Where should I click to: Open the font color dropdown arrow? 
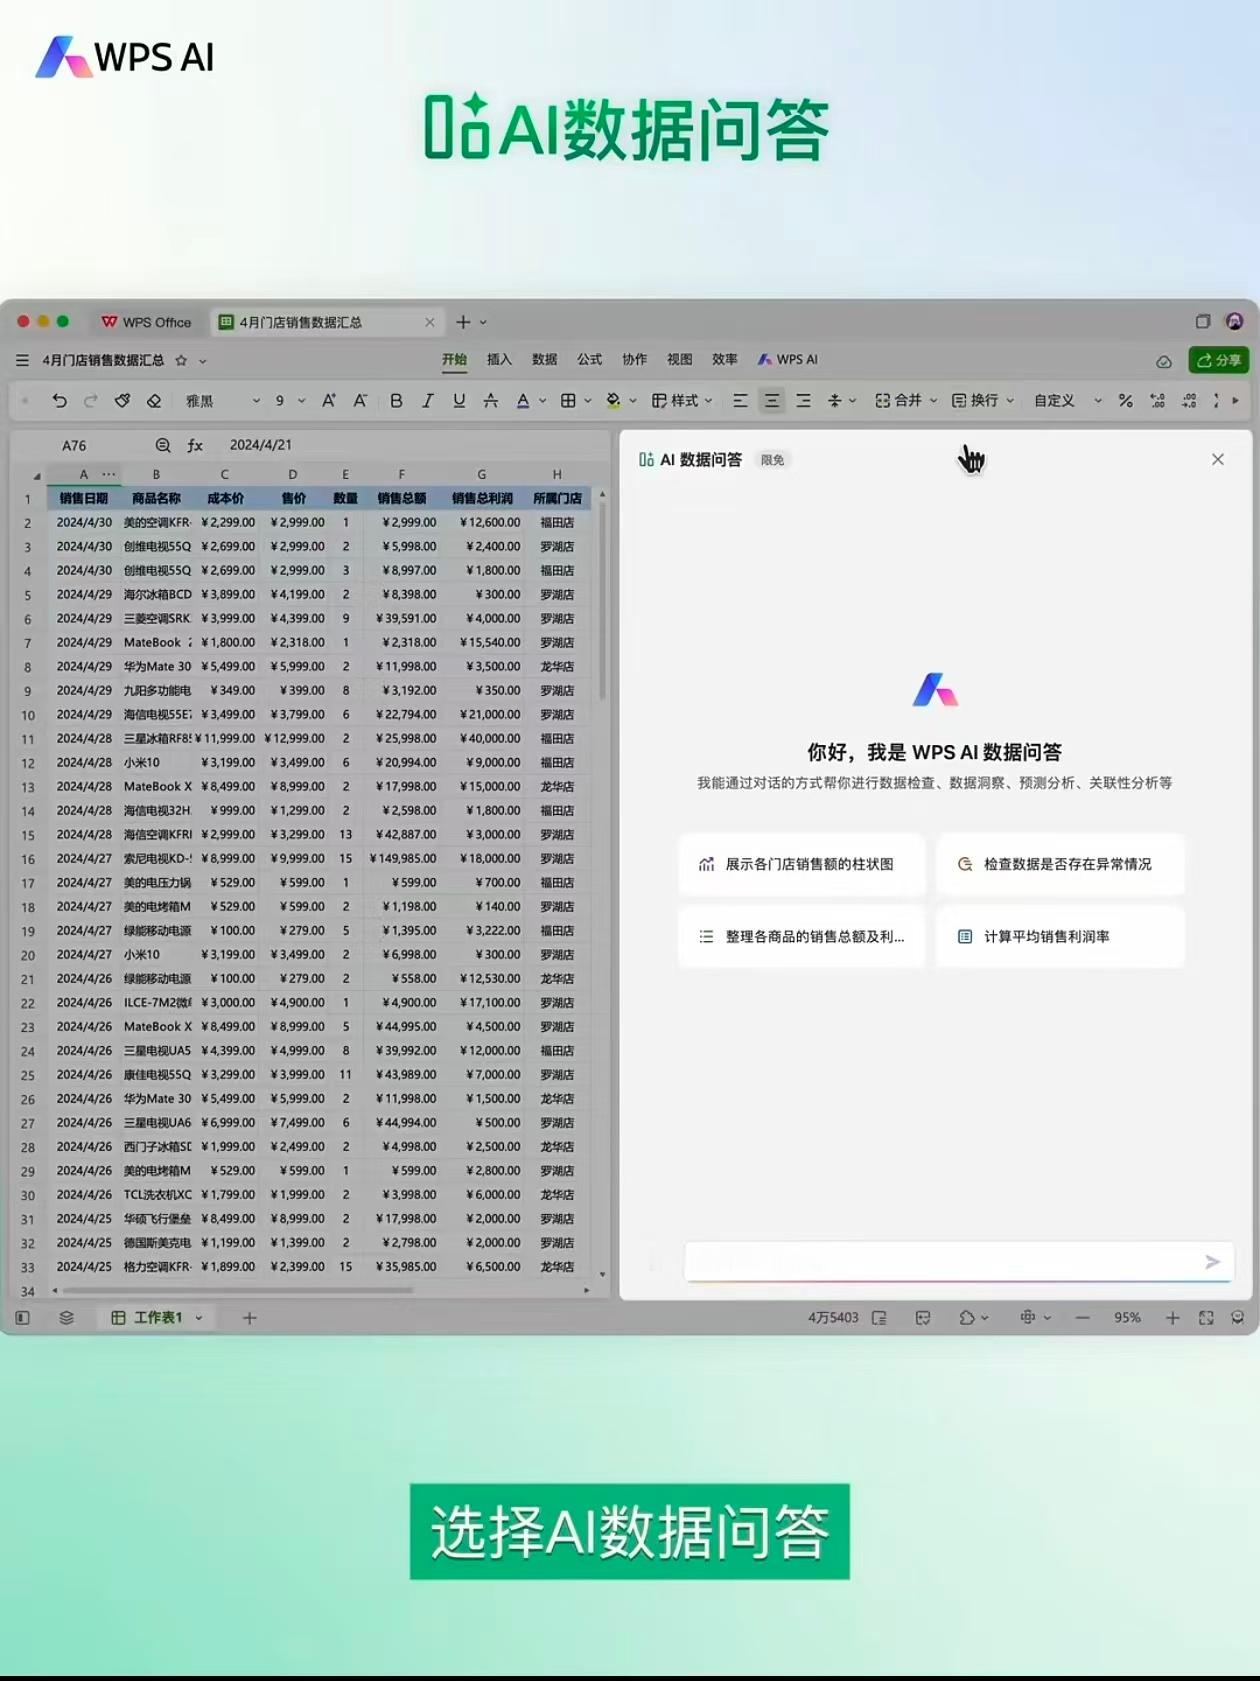[x=542, y=401]
